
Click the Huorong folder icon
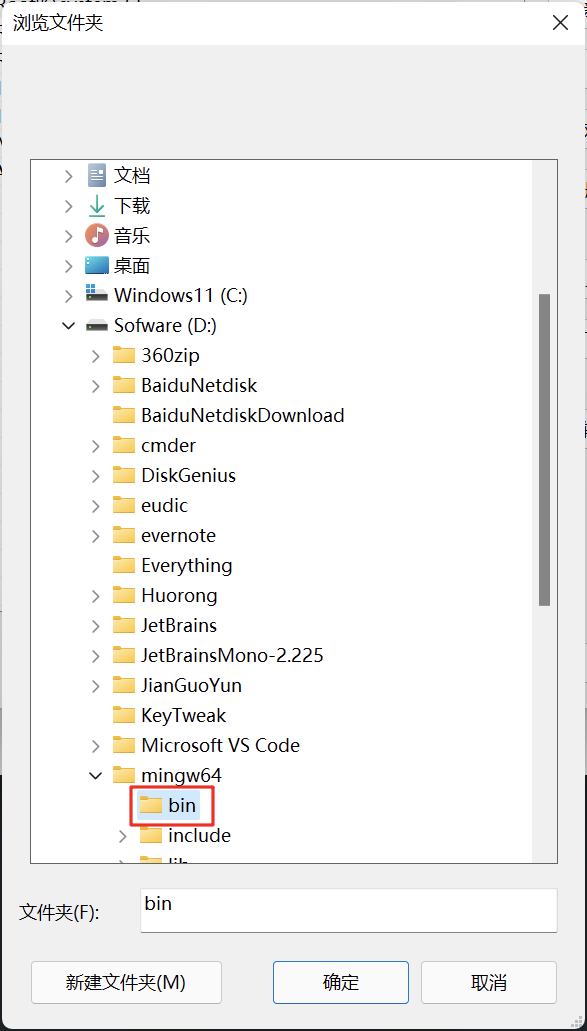[x=124, y=595]
